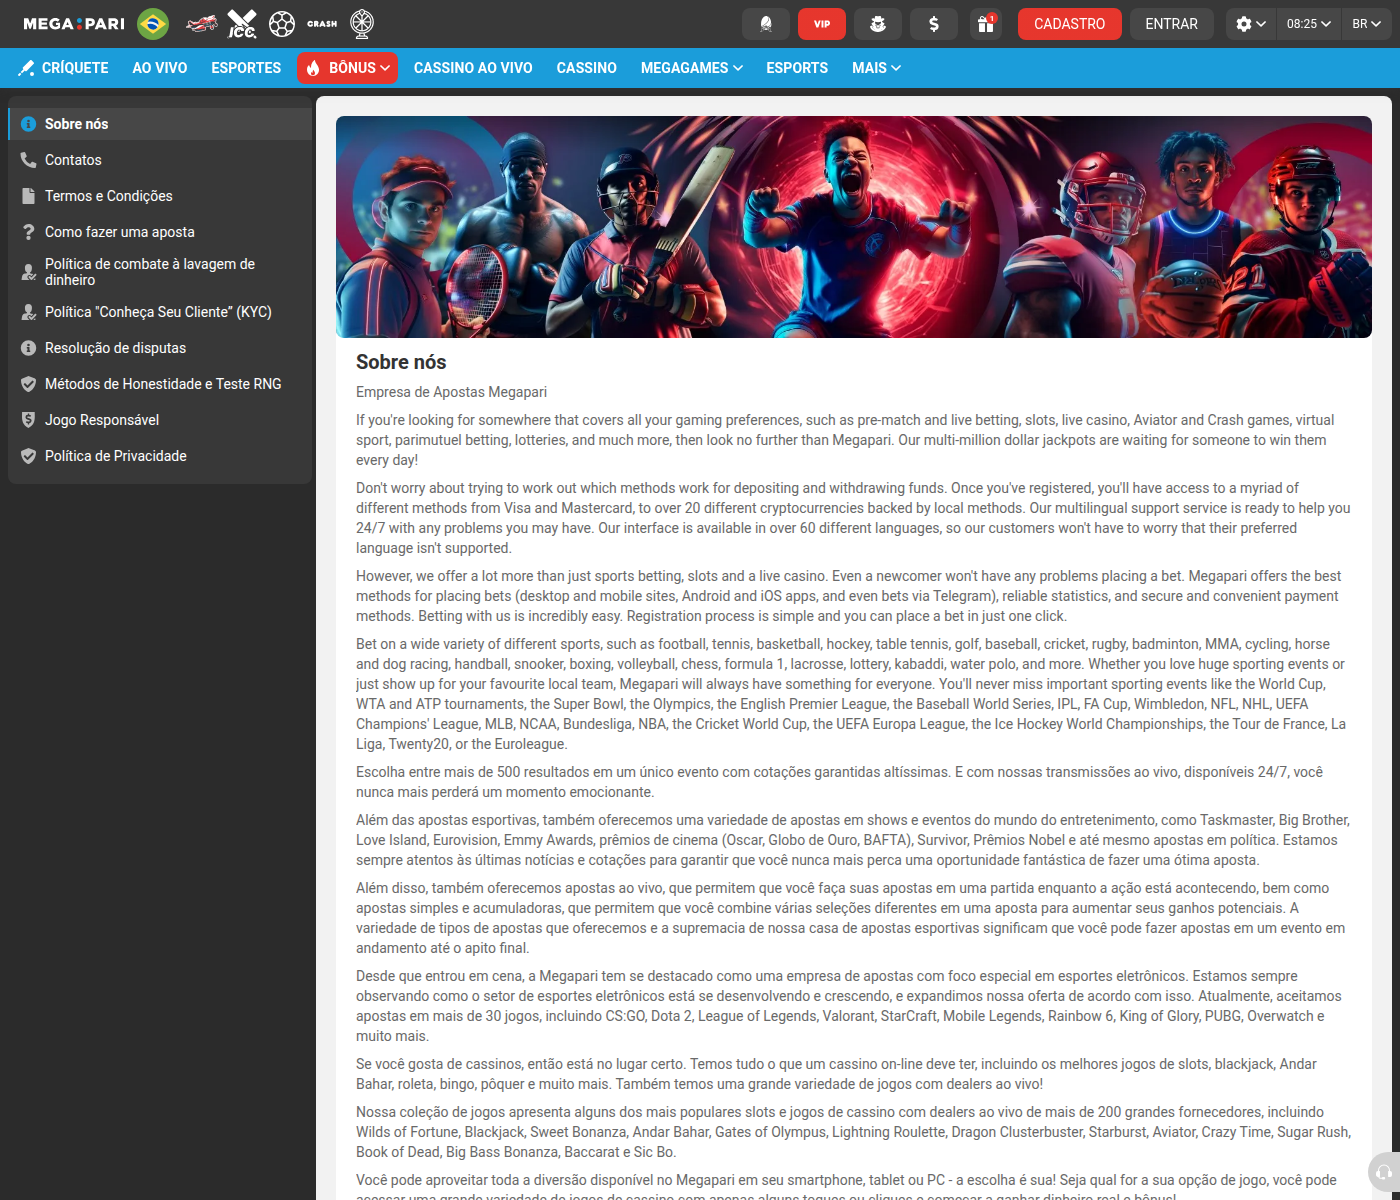Open the red VIP button

822,24
